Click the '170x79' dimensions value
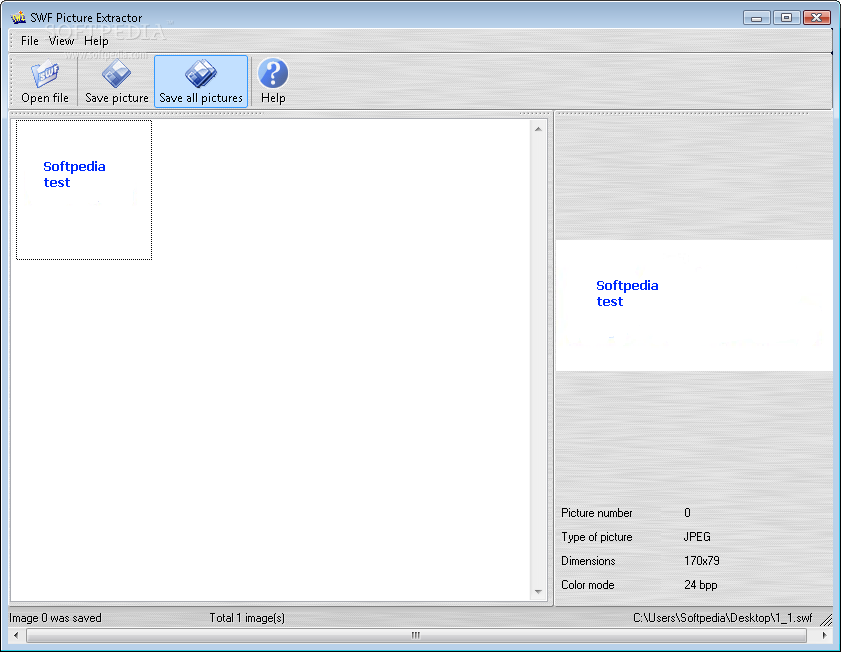841x652 pixels. (702, 561)
